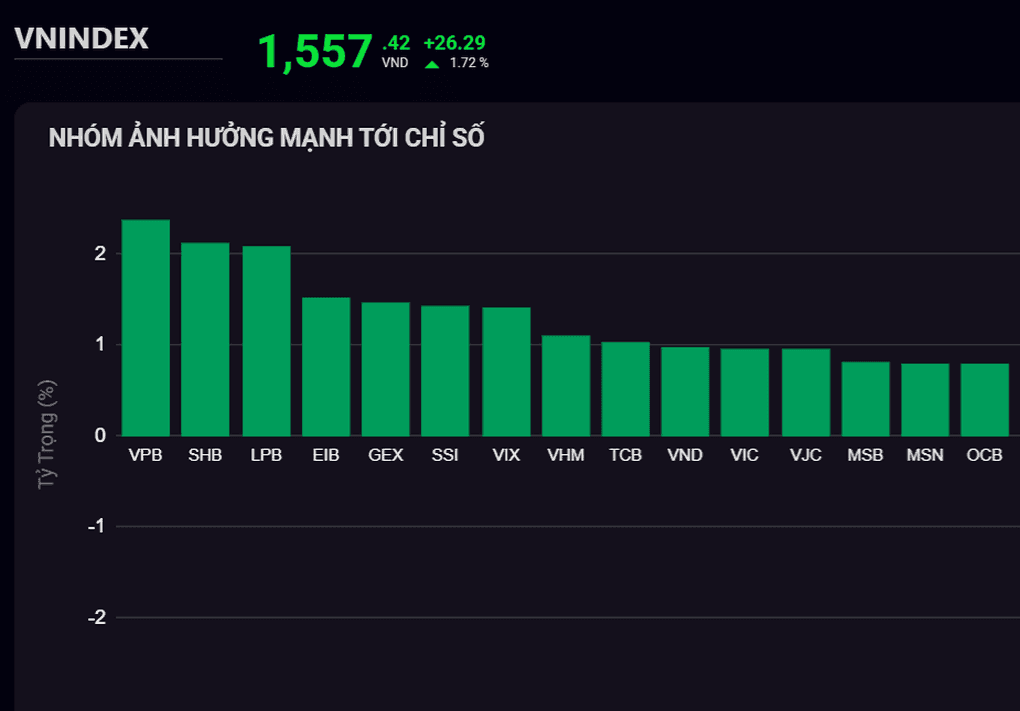
Task: Click the 1.72 % percentage change
Action: coord(469,63)
